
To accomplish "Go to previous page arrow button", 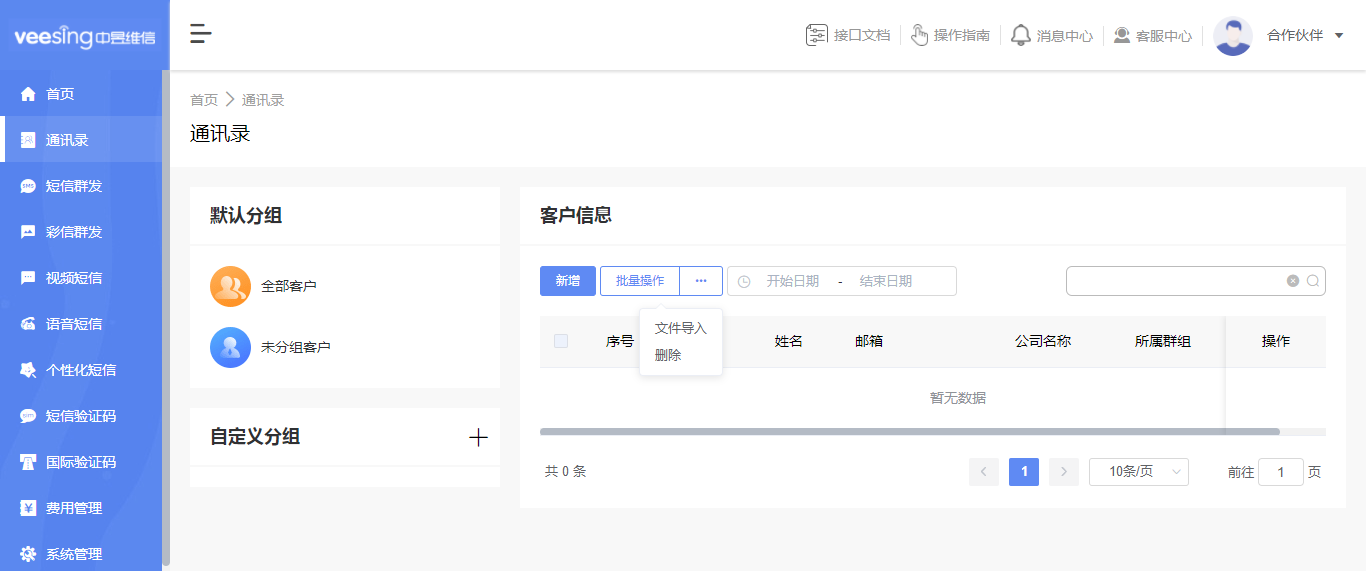I will coord(984,472).
